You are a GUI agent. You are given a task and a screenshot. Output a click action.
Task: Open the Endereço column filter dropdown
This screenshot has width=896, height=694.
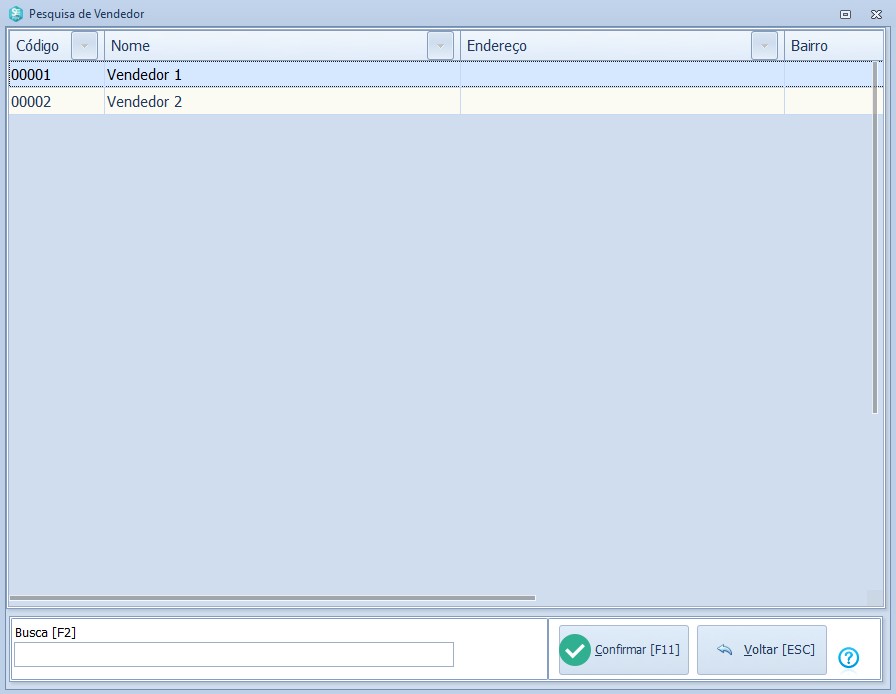764,46
